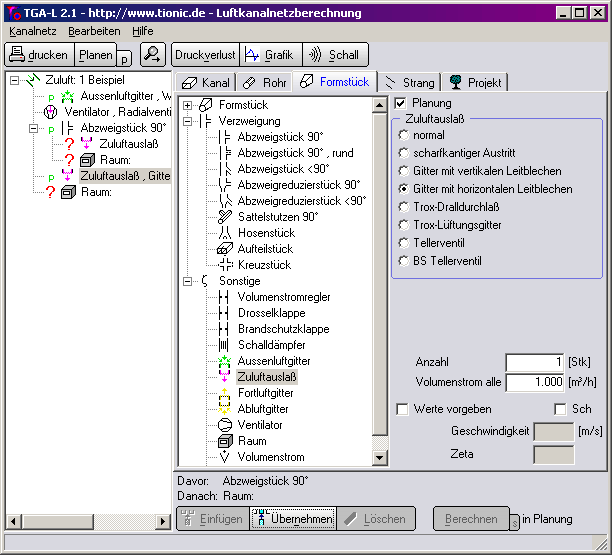Screen dimensions: 612x555
Task: Enable the Werte vorgeben checkbox
Action: pos(402,409)
